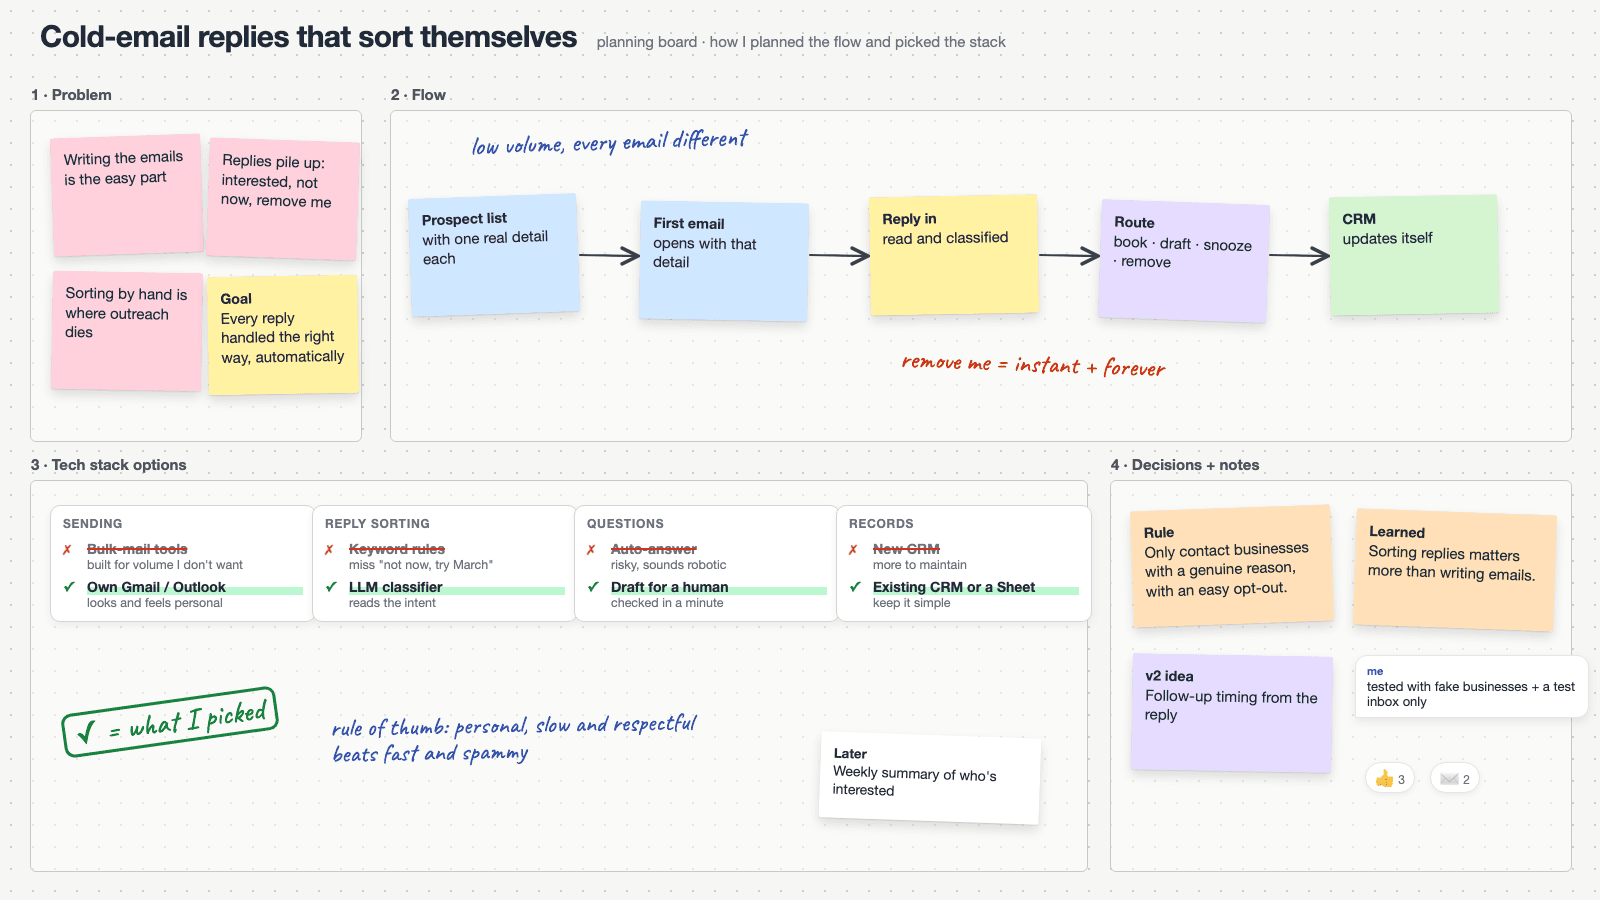Select the yellow 'Goal' sticky note

coord(283,335)
